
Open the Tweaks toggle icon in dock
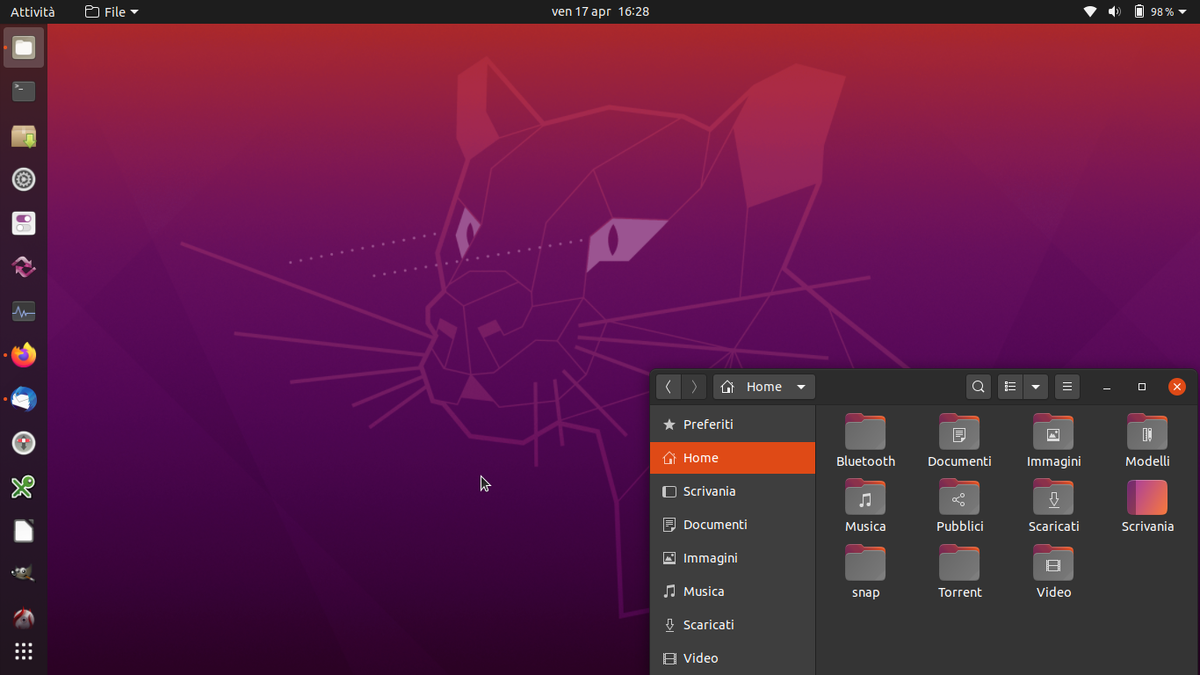24,223
